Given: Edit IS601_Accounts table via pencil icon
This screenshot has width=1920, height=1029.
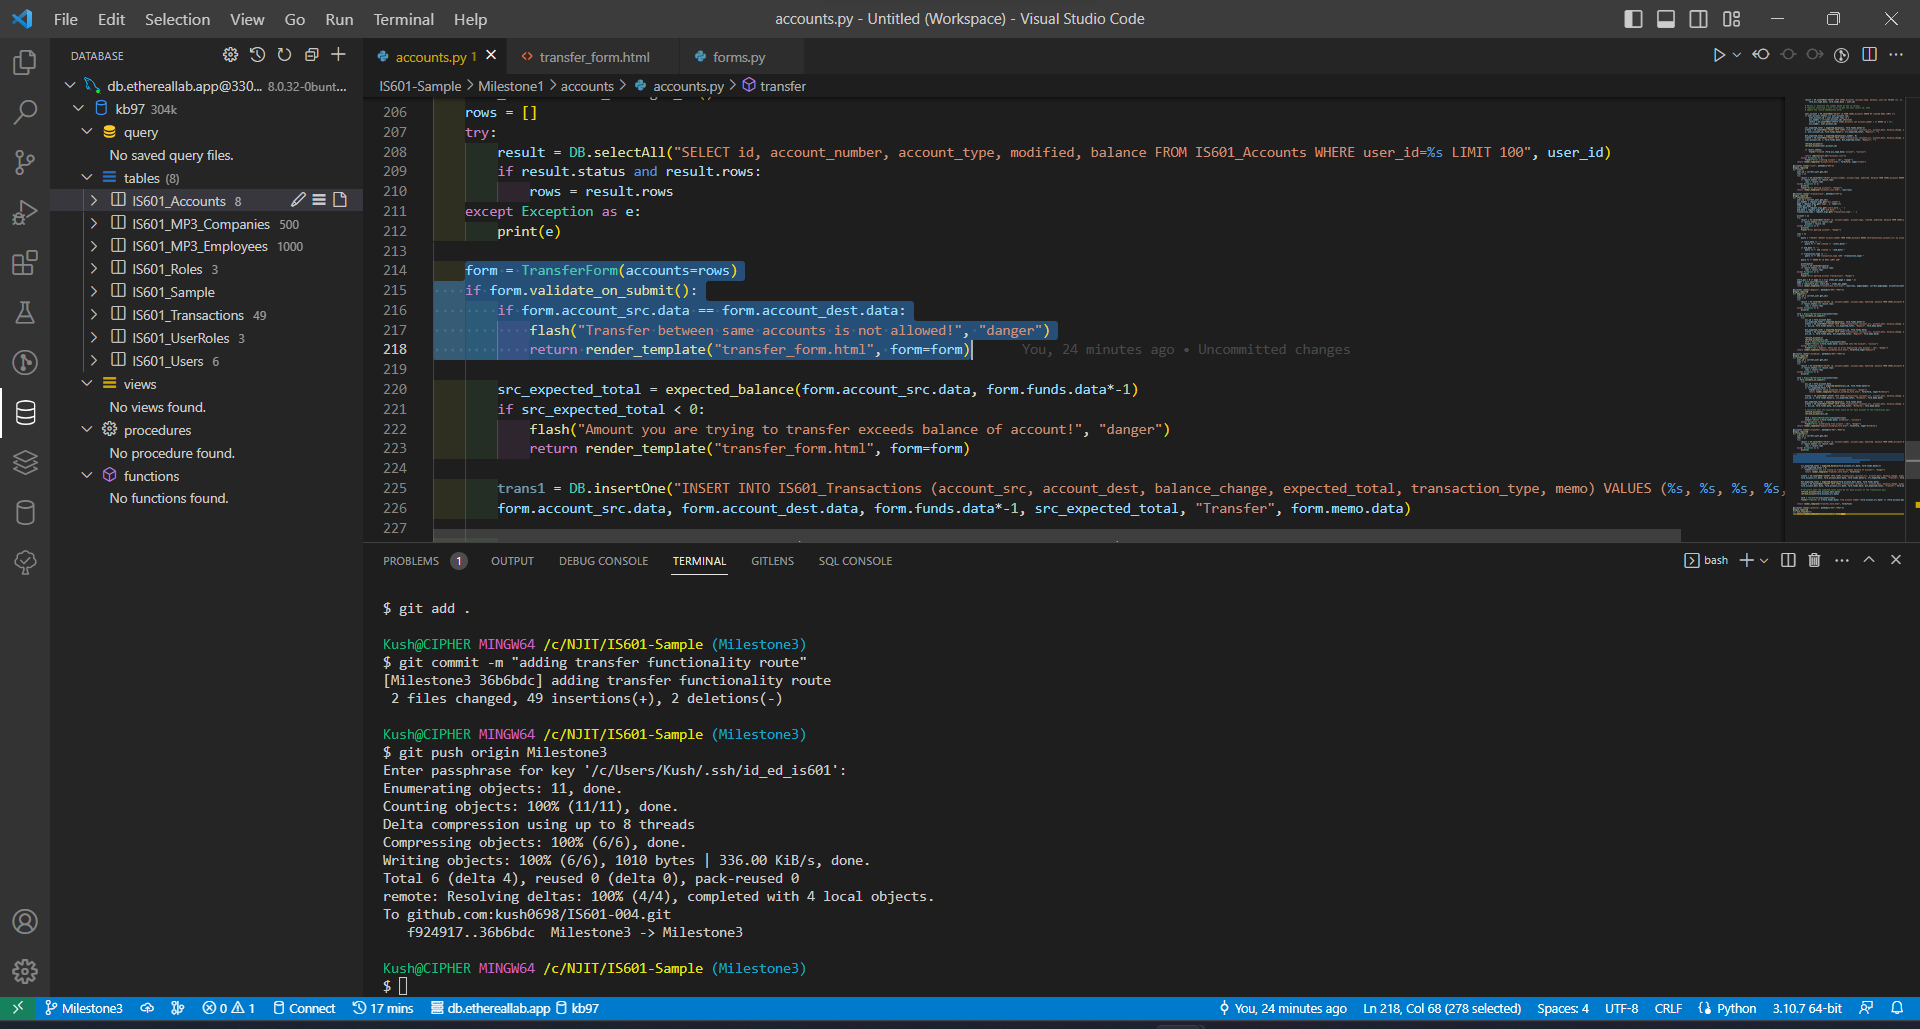Looking at the screenshot, I should pos(297,200).
